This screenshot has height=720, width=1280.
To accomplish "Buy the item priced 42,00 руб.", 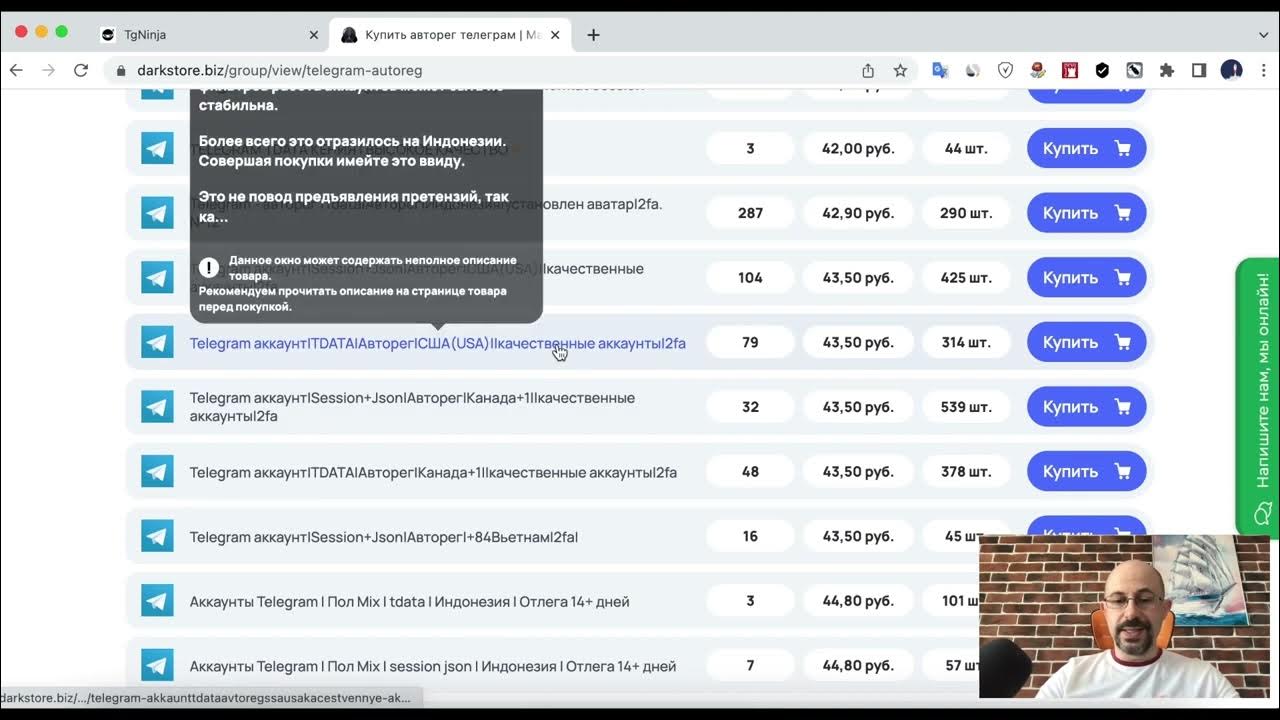I will [1086, 148].
